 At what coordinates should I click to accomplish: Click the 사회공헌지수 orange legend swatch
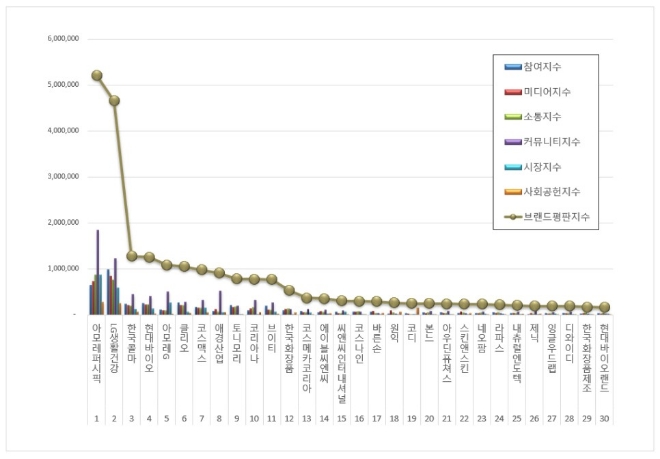(x=511, y=191)
